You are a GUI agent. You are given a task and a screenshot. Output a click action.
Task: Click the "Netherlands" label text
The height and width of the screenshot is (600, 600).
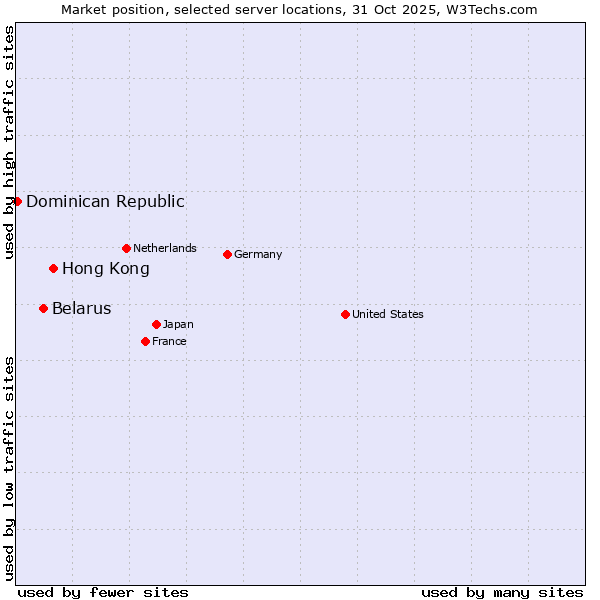click(x=165, y=248)
